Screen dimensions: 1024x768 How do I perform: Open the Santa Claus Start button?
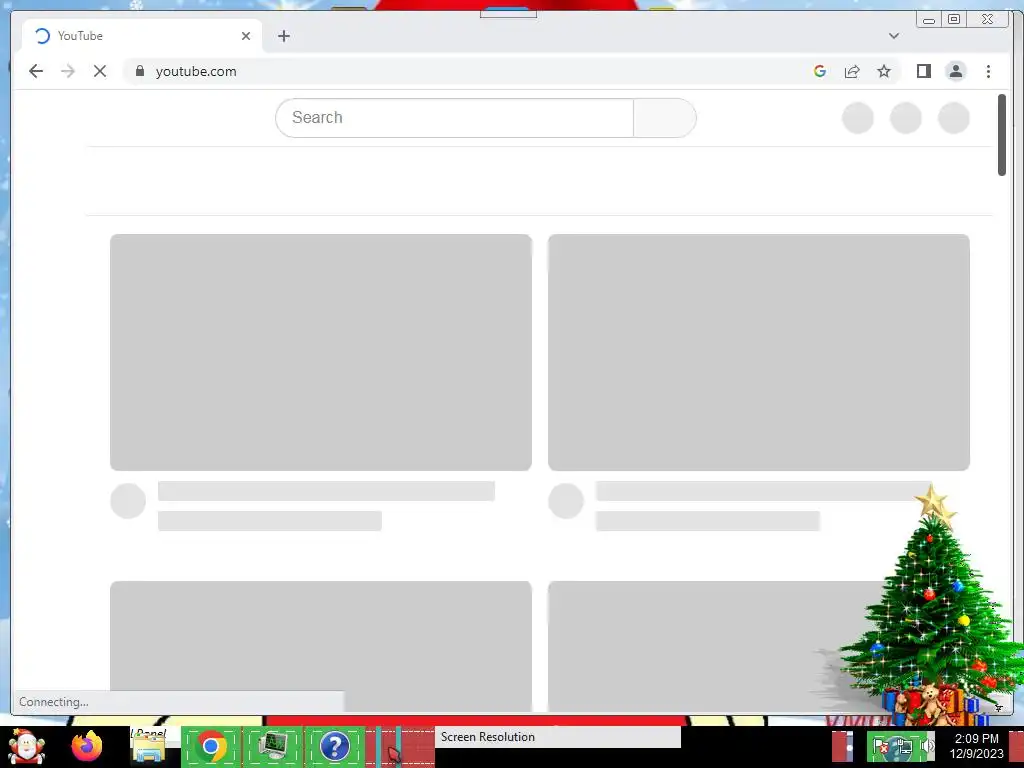(26, 747)
